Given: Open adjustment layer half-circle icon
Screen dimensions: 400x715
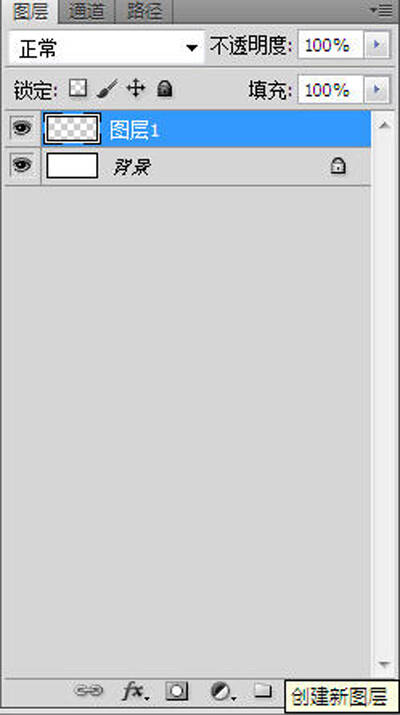Looking at the screenshot, I should (x=223, y=692).
